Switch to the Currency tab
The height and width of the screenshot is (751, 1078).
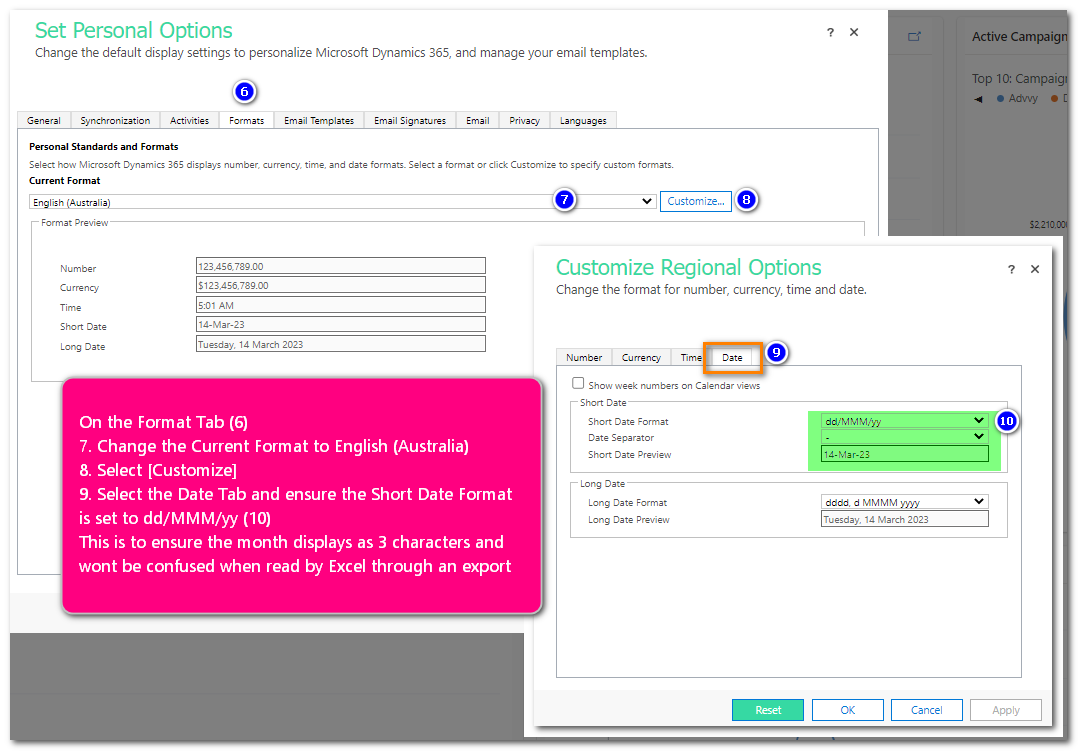pos(641,358)
